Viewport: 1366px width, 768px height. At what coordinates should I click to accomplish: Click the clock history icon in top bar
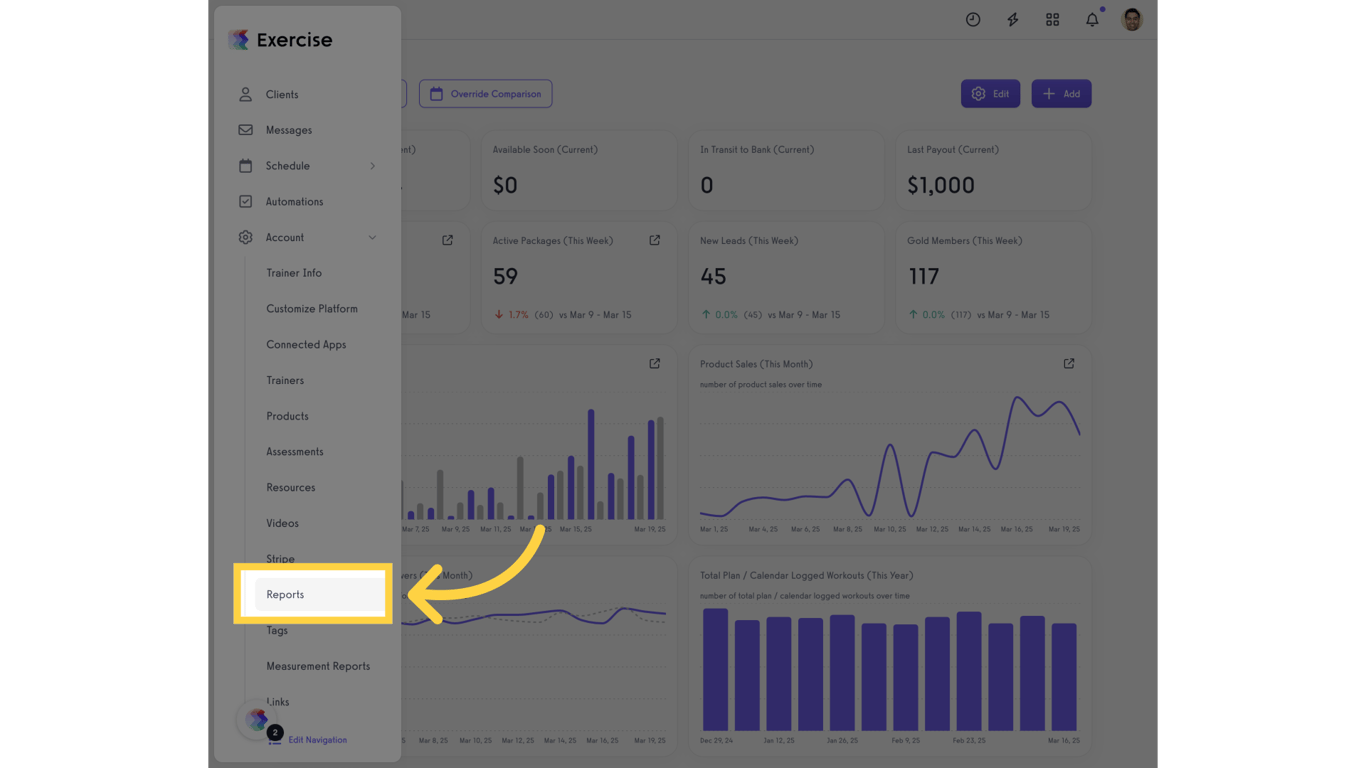(x=973, y=20)
